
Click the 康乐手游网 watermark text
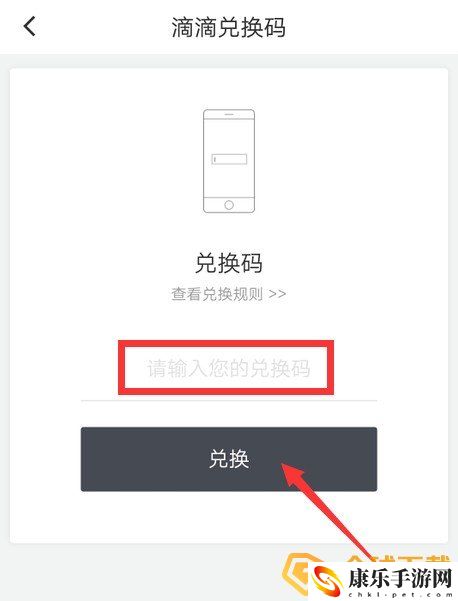click(x=400, y=578)
